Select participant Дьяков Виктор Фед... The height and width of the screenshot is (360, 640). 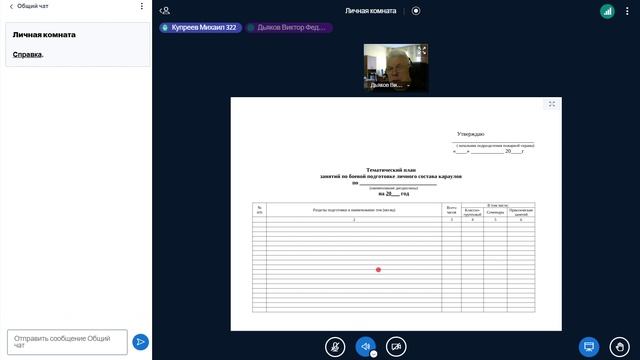click(289, 27)
